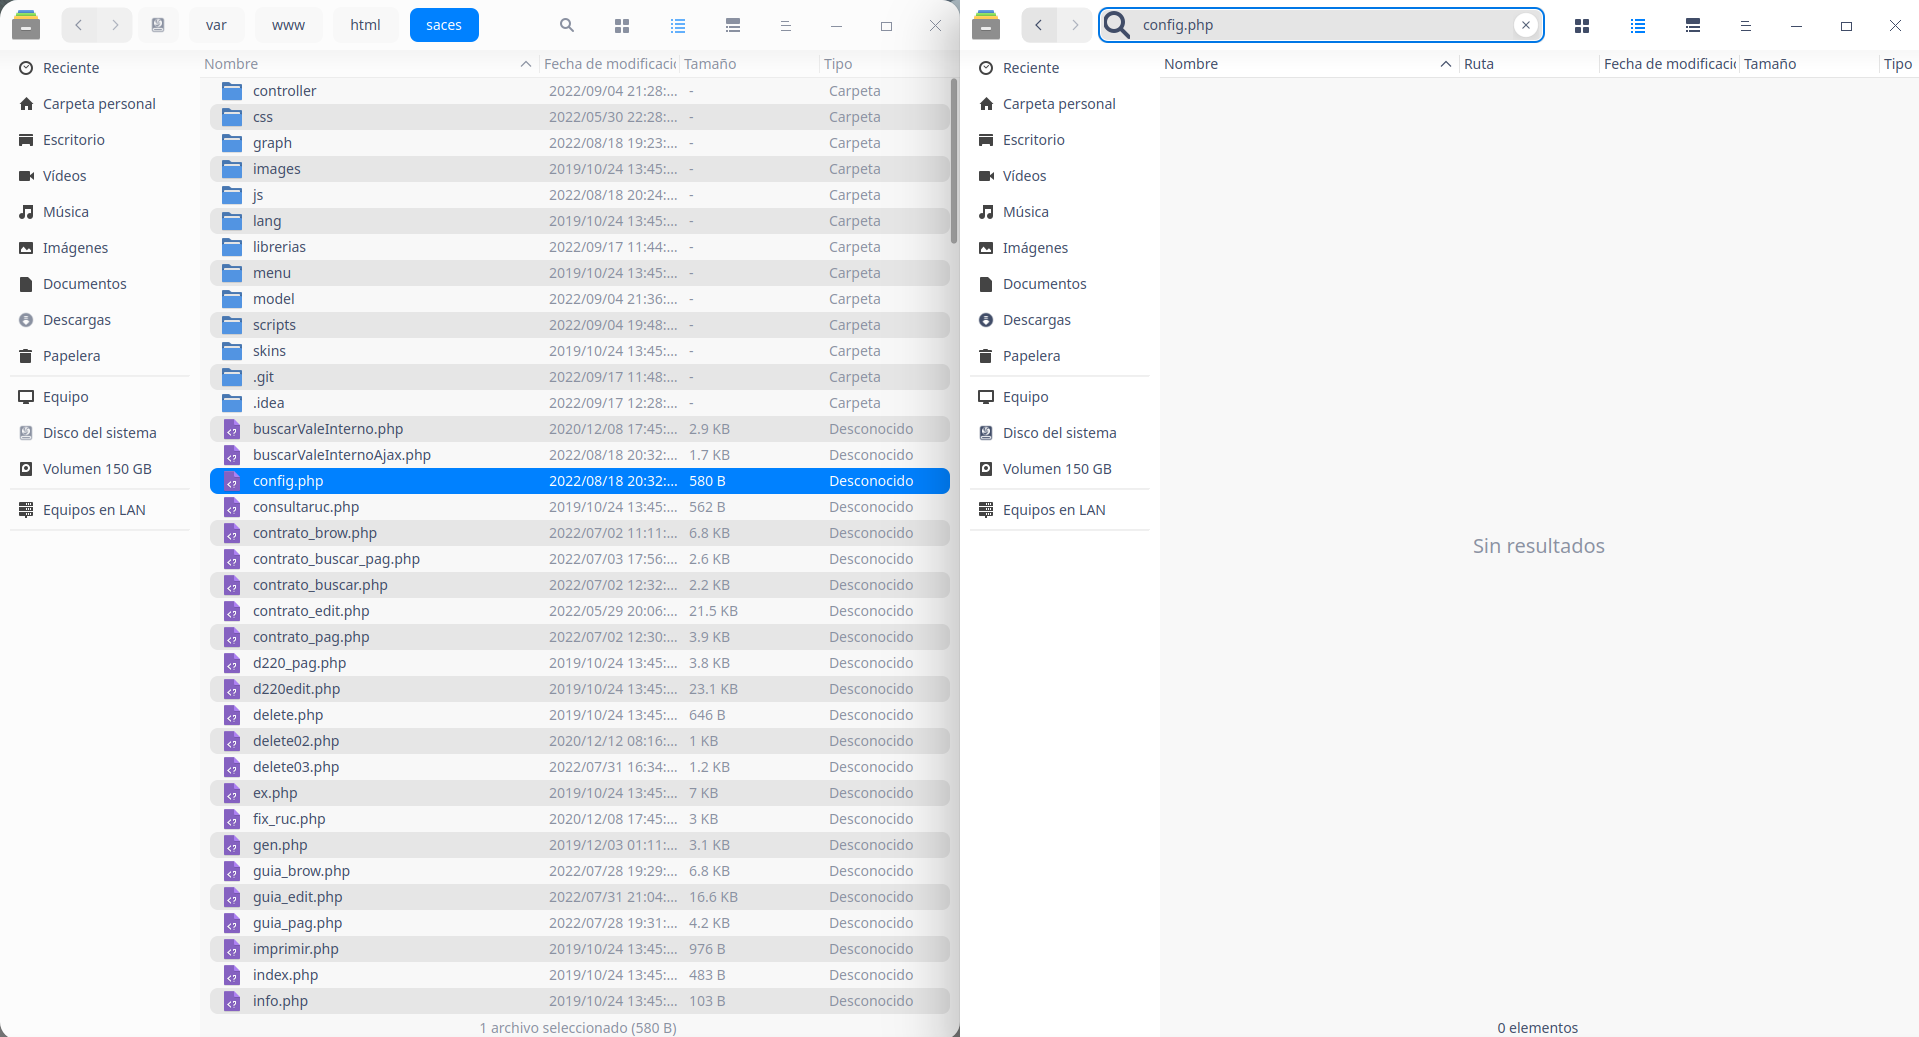Select the librerias folder
Viewport: 1919px width, 1037px height.
click(x=580, y=247)
